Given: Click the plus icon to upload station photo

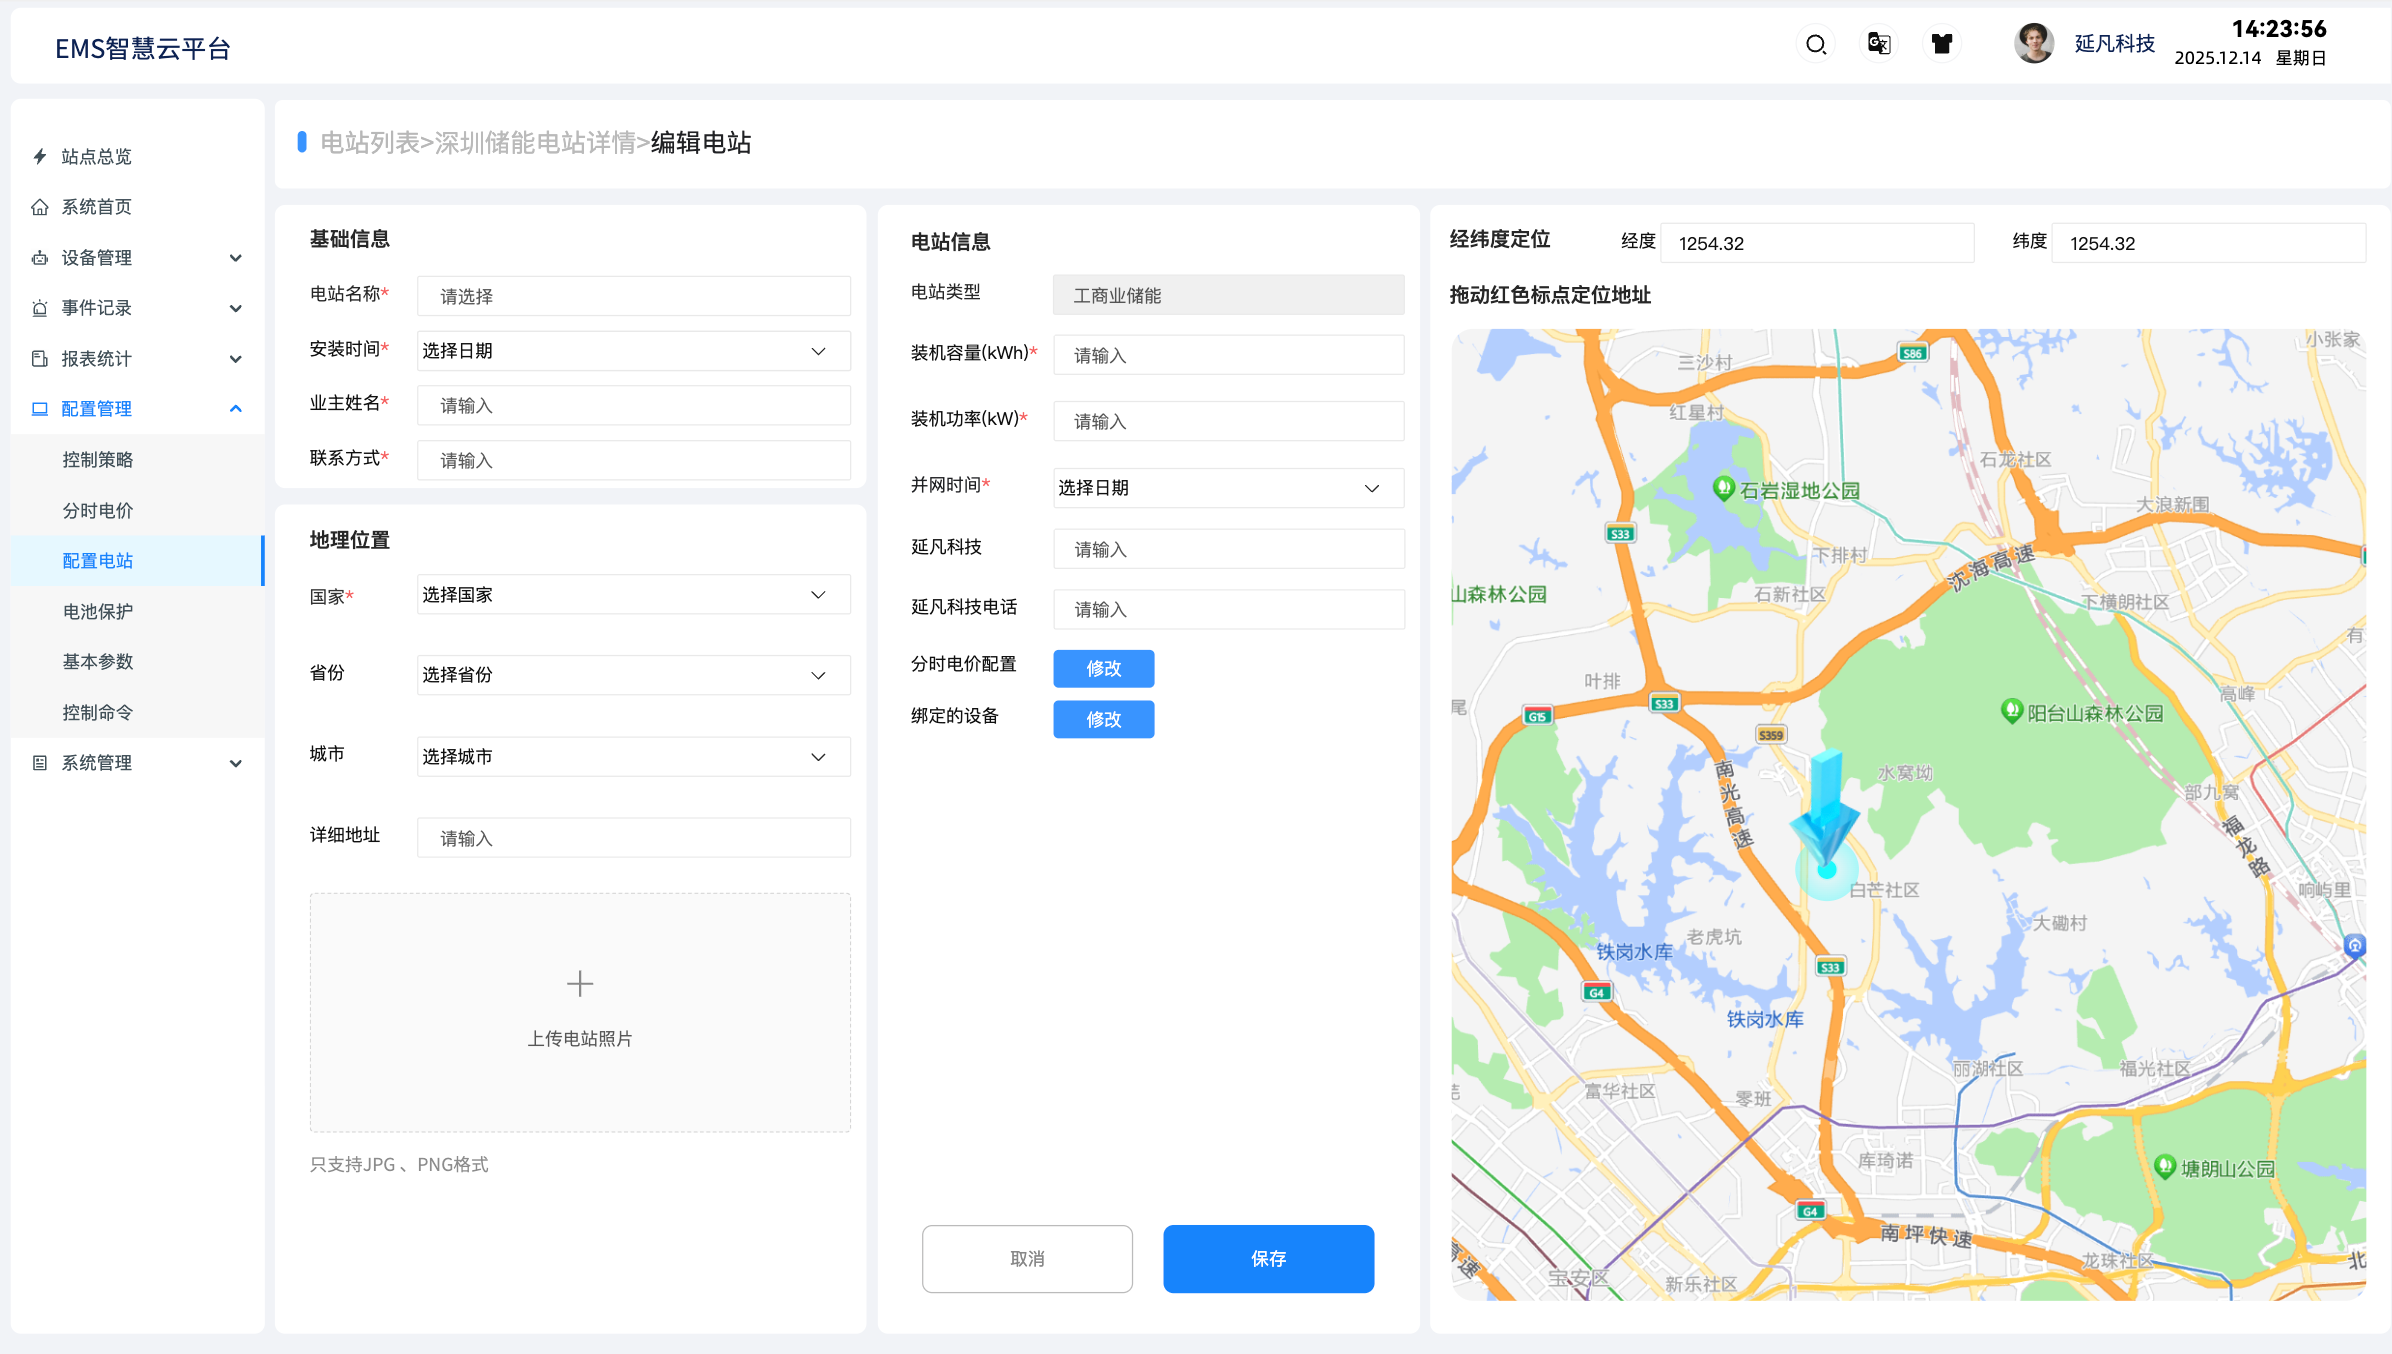Looking at the screenshot, I should tap(580, 984).
